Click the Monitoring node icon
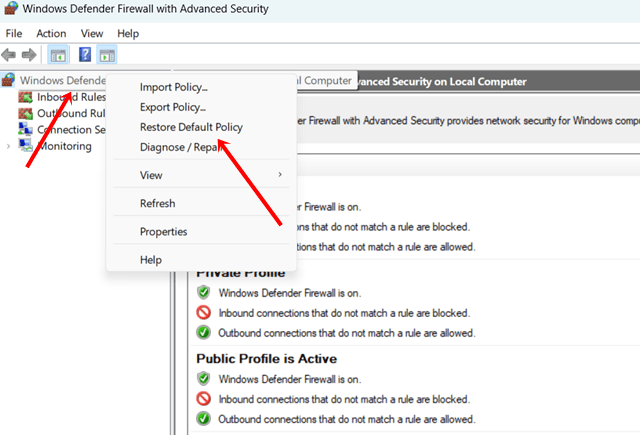This screenshot has height=435, width=640. pos(26,146)
